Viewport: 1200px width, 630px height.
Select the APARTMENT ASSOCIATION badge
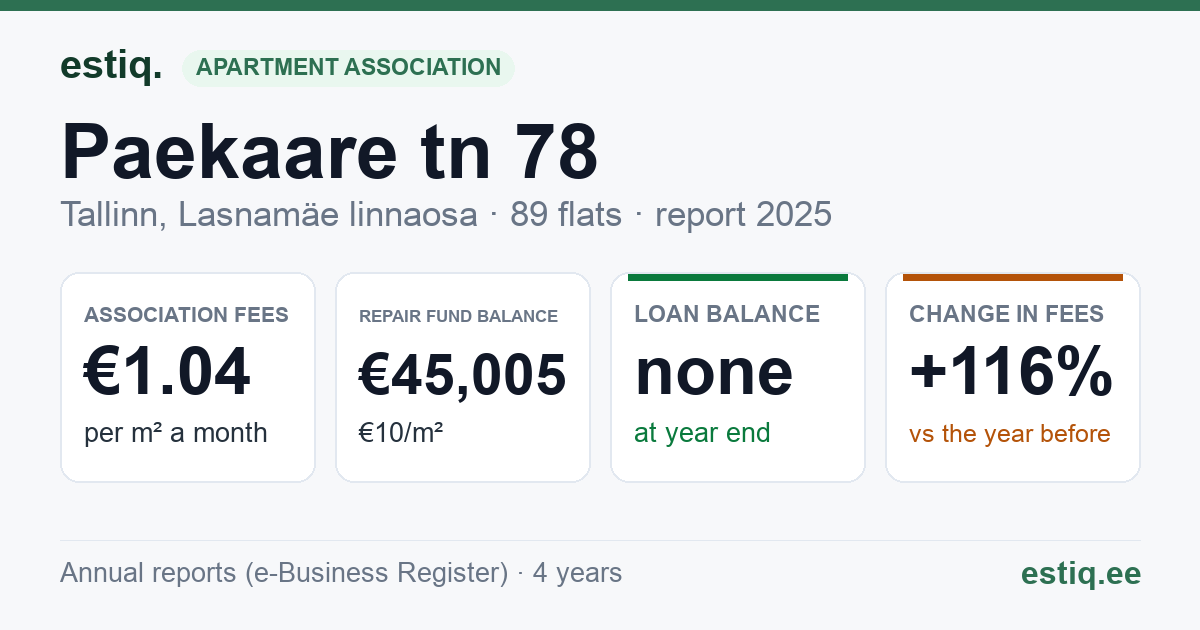click(348, 68)
